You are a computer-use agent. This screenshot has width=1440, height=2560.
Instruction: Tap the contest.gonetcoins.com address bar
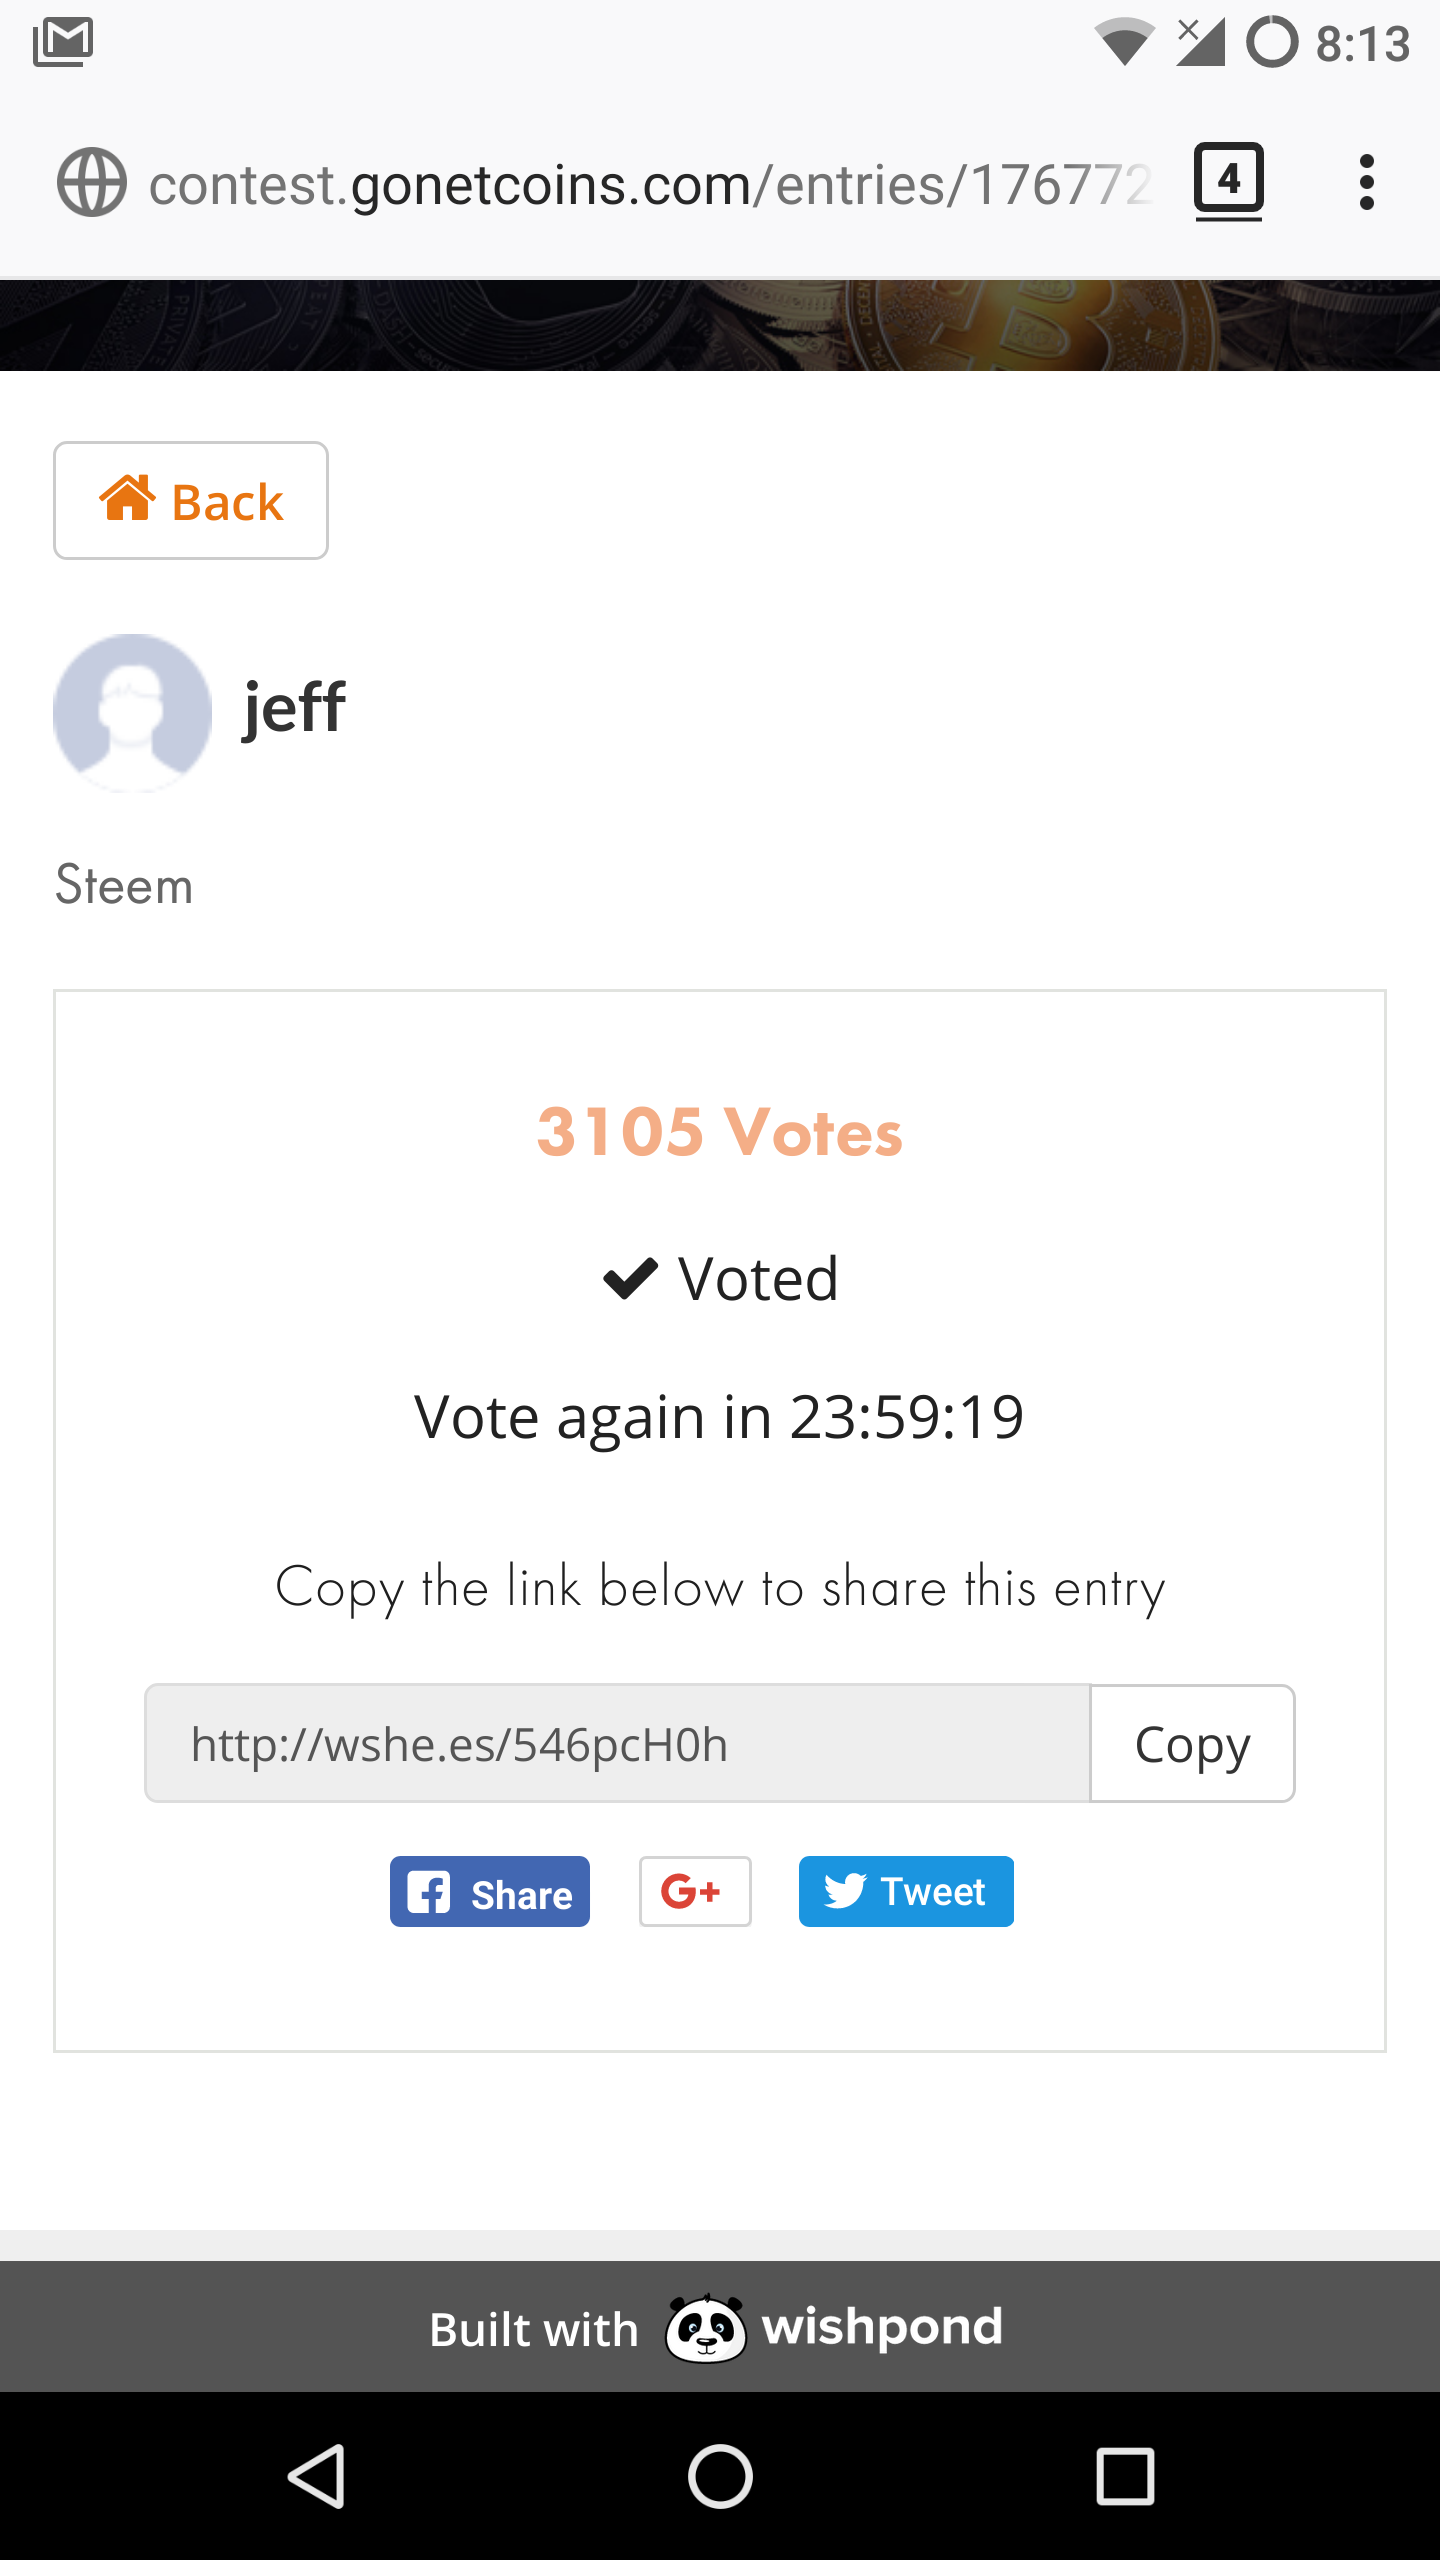[650, 184]
